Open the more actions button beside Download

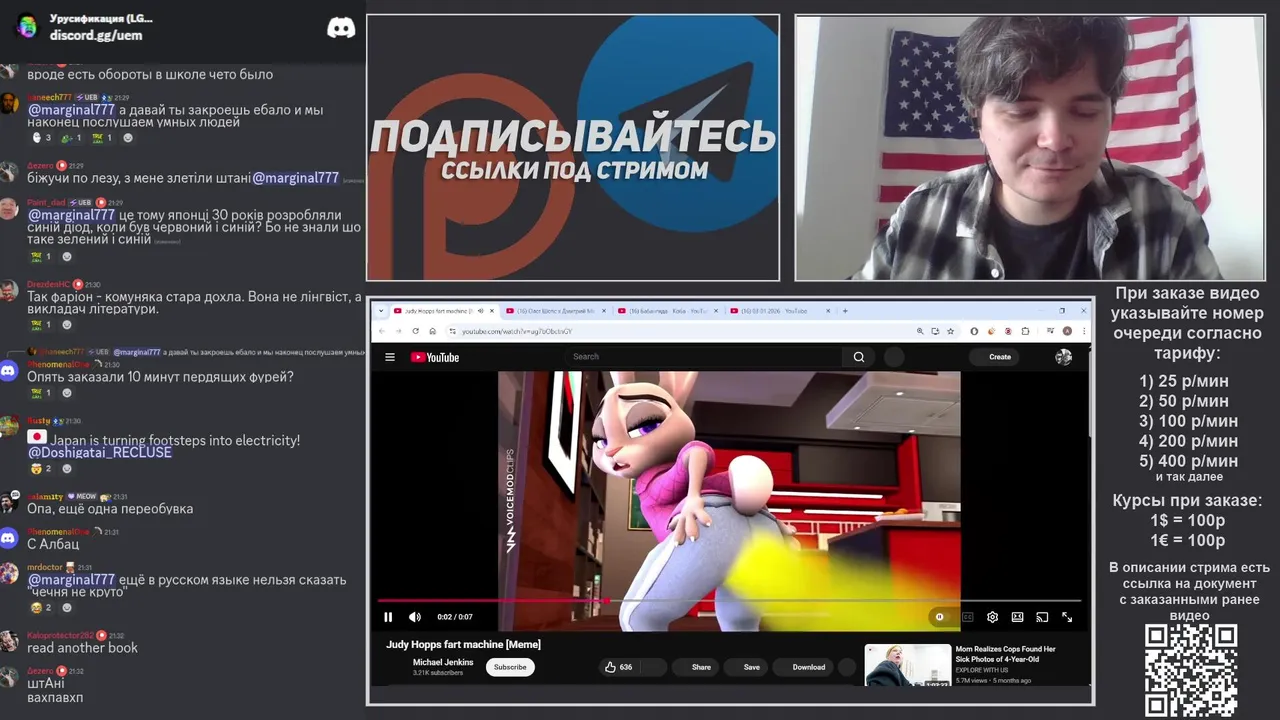[x=847, y=667]
